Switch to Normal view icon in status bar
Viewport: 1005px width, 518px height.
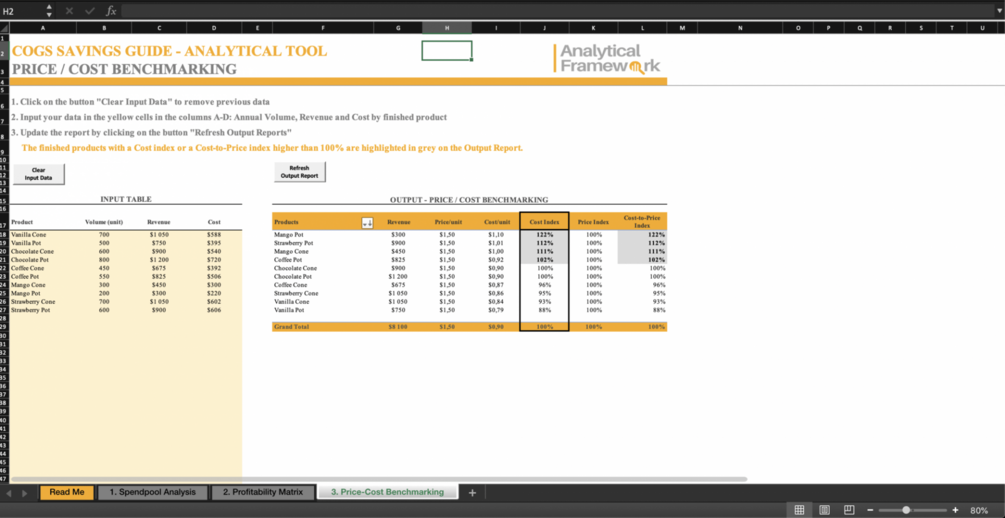[799, 510]
